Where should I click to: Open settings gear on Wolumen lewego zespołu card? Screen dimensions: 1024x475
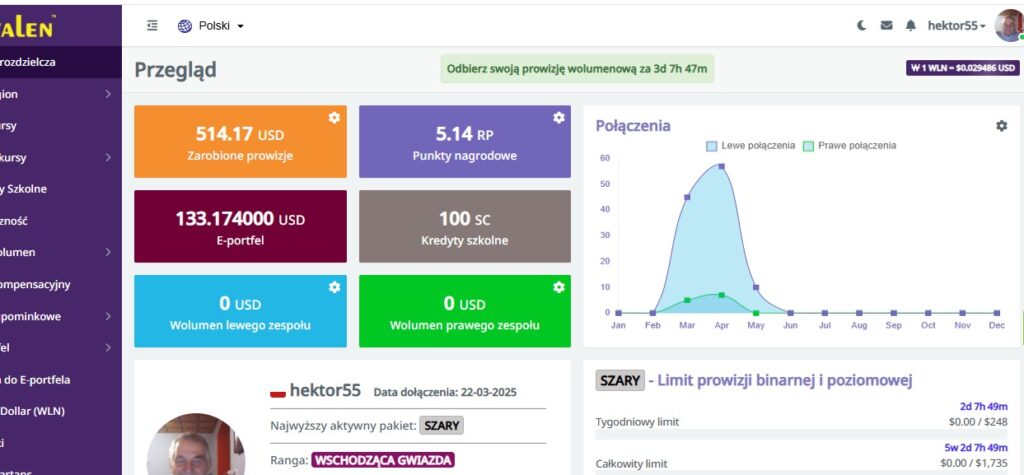pyautogui.click(x=334, y=287)
